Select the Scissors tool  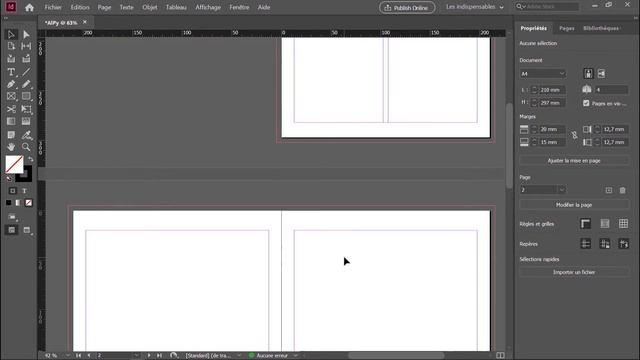11,109
